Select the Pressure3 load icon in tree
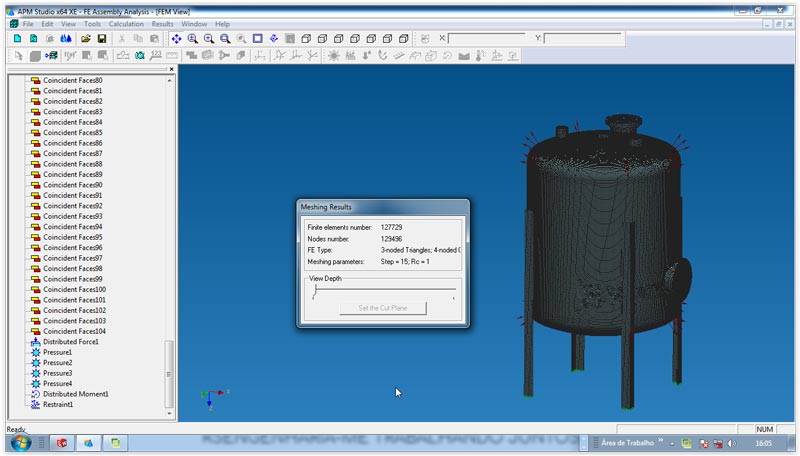The image size is (800, 456). (x=36, y=373)
